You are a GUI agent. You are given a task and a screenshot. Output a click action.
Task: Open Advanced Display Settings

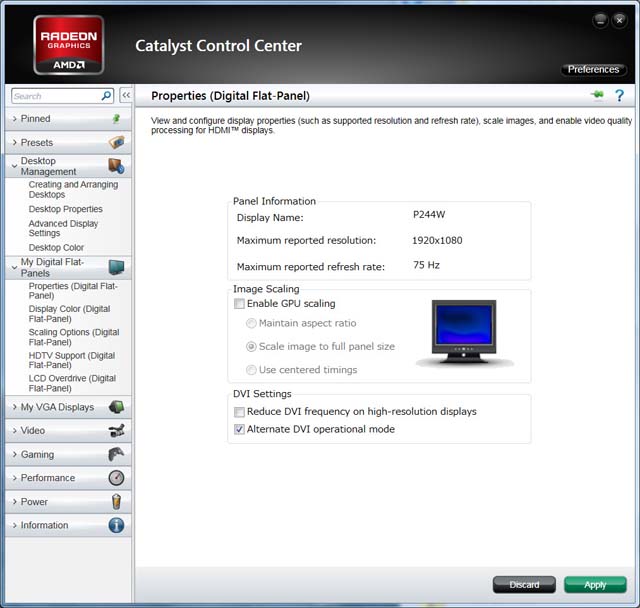[x=63, y=228]
